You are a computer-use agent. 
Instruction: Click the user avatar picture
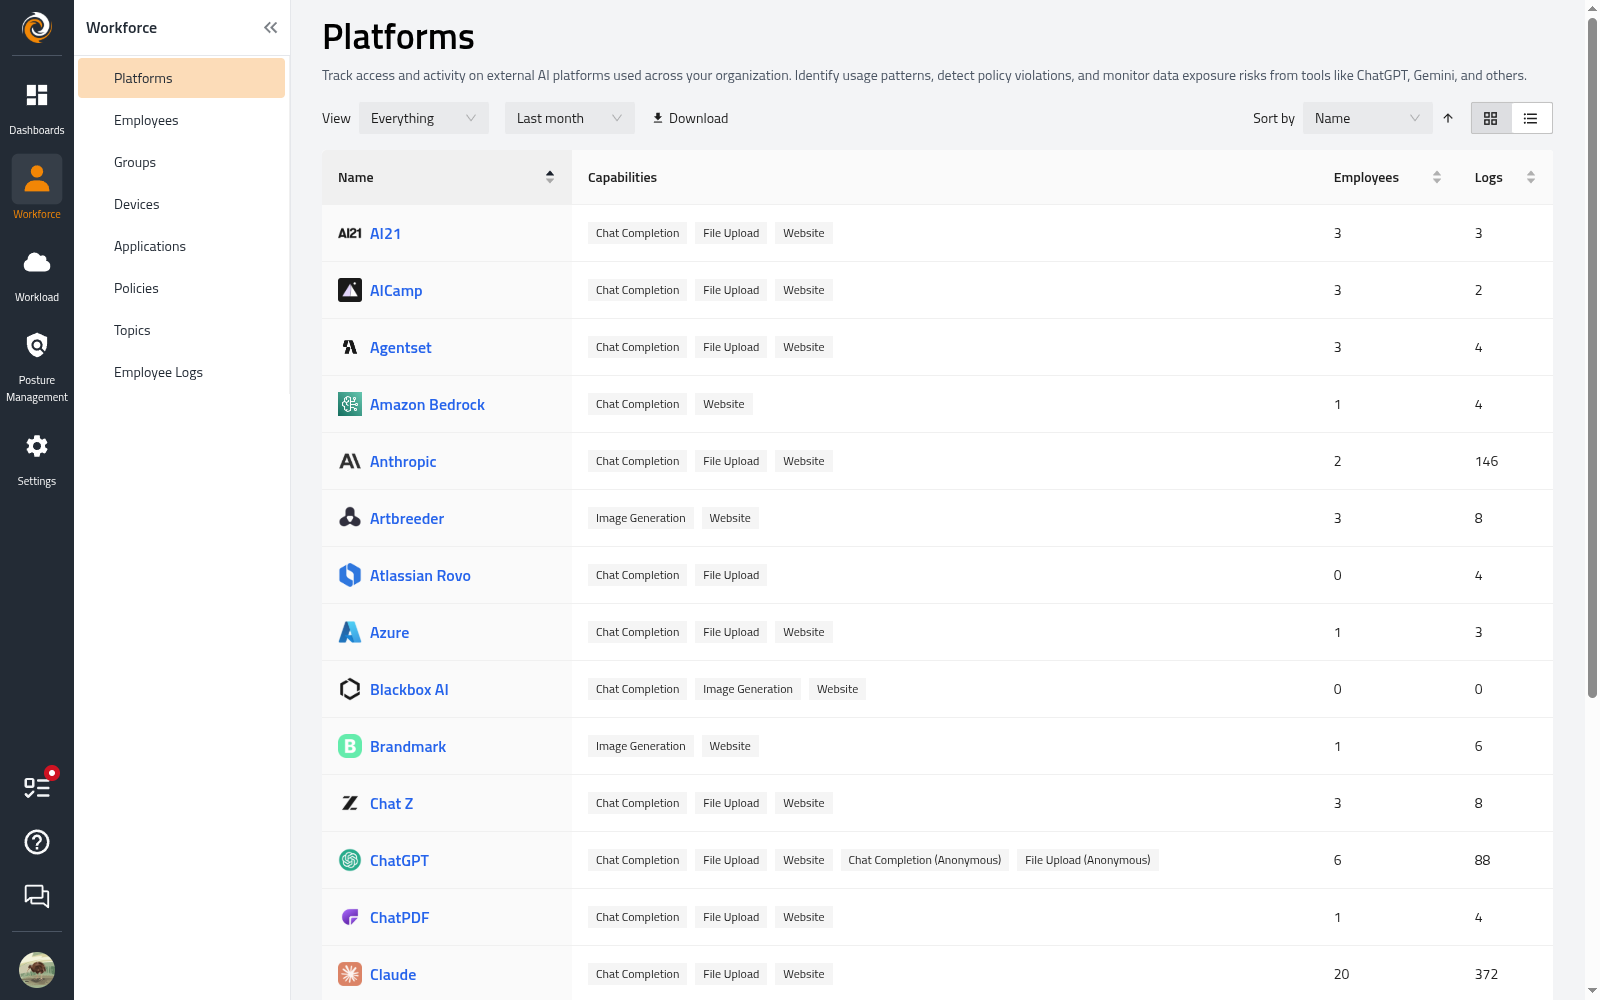tap(37, 970)
